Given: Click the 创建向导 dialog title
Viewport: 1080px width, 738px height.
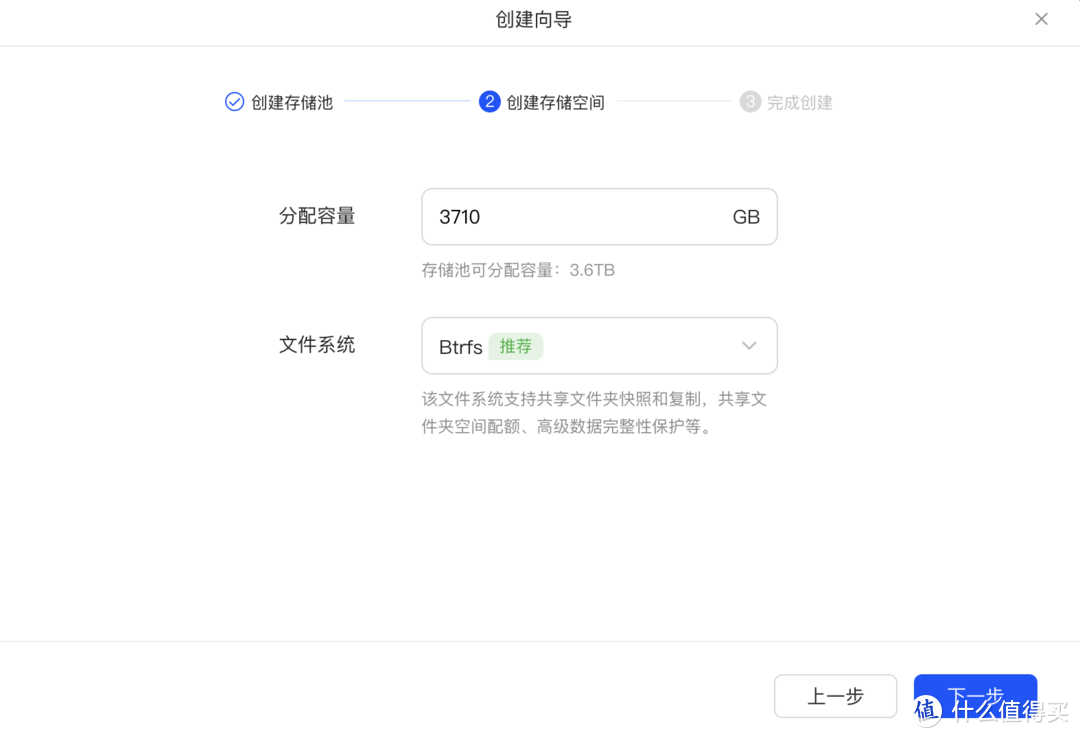Looking at the screenshot, I should (x=533, y=19).
